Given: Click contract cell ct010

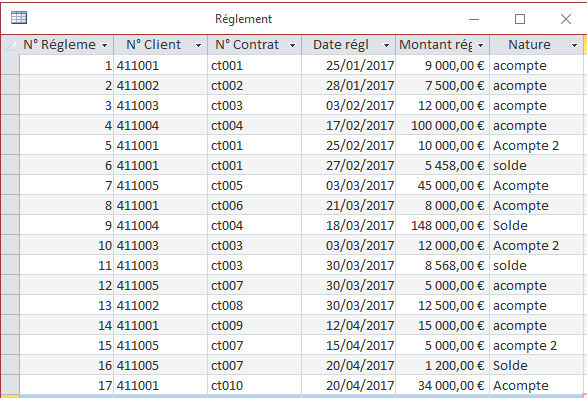Looking at the screenshot, I should pyautogui.click(x=255, y=385).
